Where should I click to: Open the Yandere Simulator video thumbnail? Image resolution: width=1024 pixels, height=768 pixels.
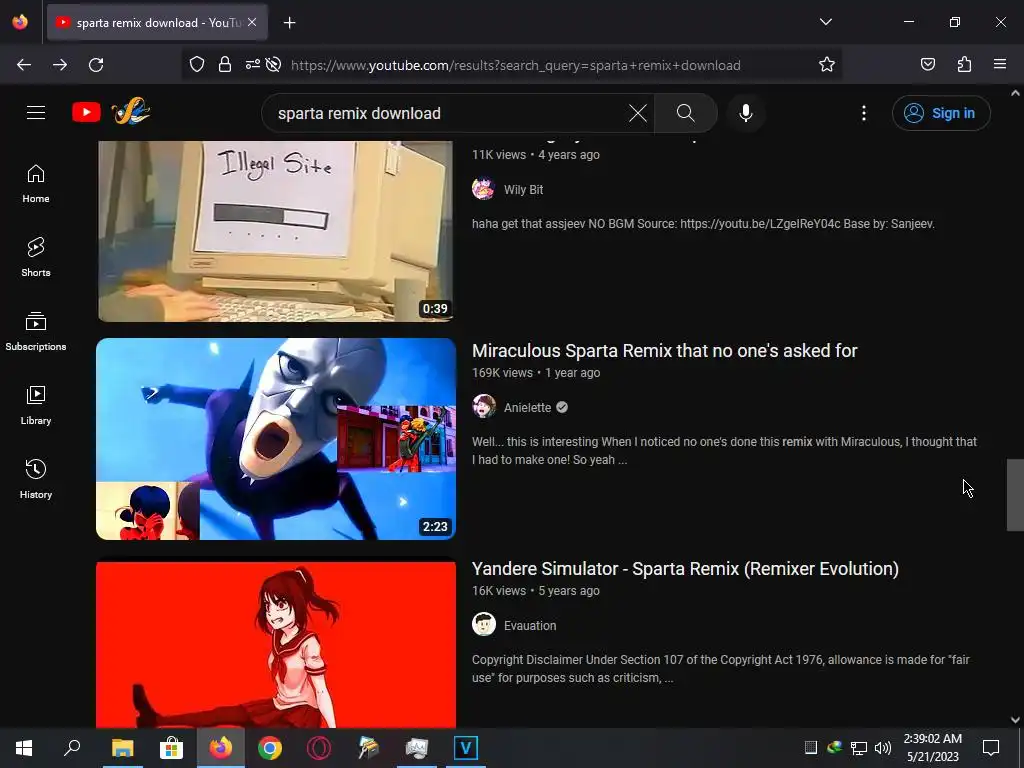coord(276,645)
